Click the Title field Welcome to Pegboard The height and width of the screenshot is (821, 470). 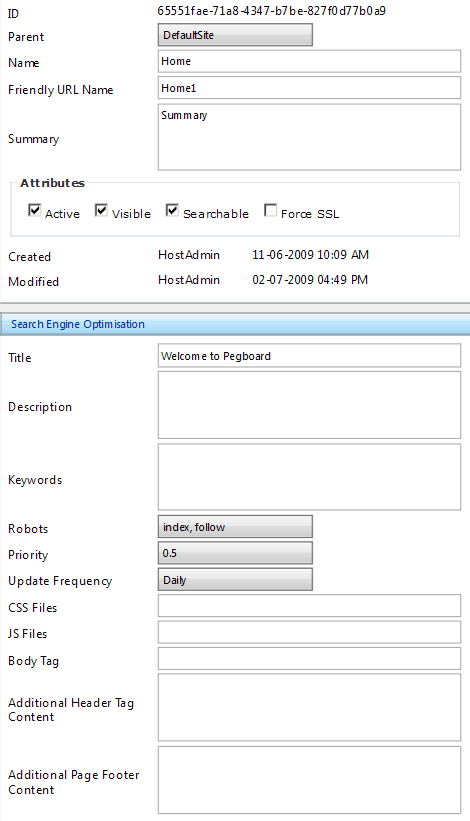point(309,356)
